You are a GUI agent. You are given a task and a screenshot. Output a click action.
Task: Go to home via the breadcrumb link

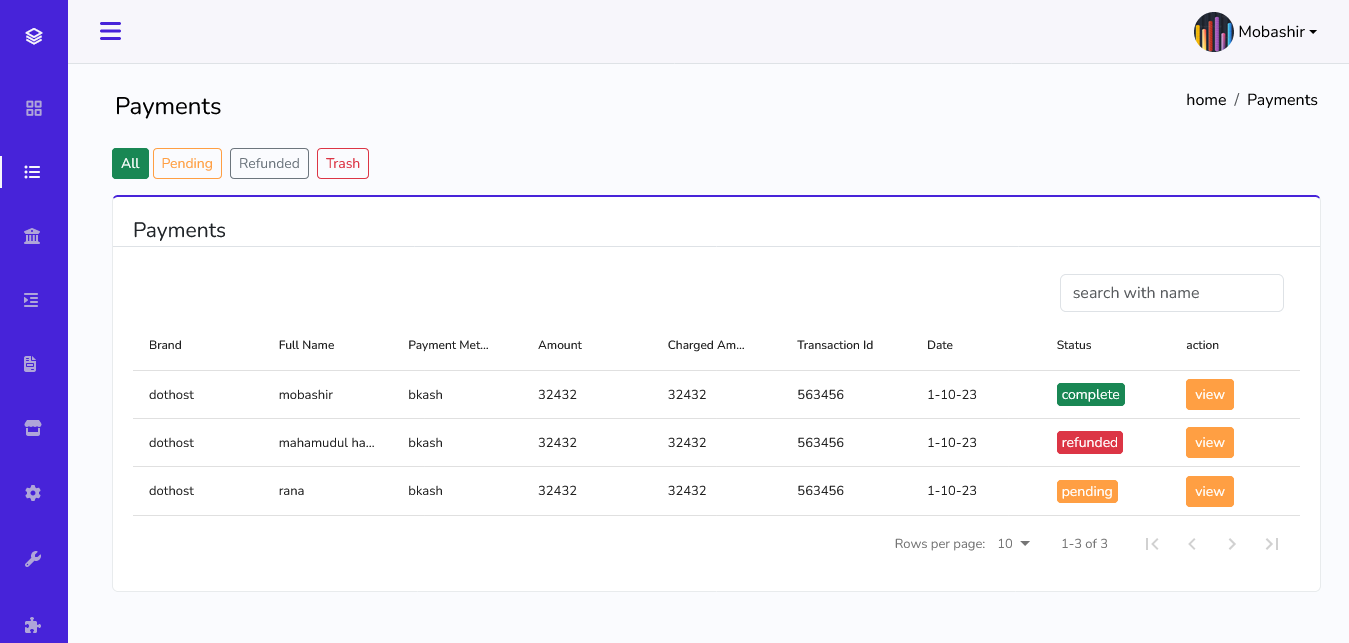coord(1205,99)
